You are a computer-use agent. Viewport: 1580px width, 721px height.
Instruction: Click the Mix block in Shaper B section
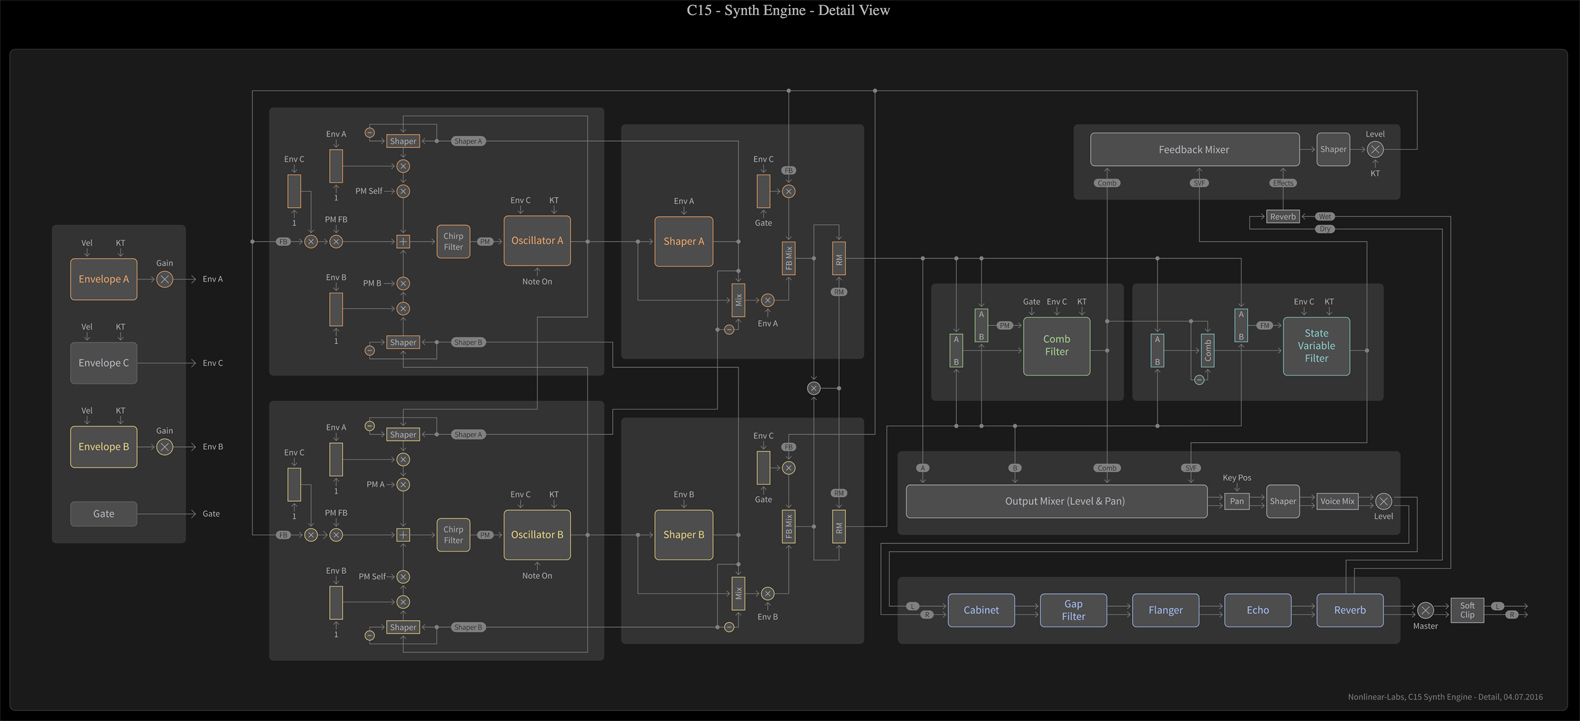pyautogui.click(x=738, y=593)
